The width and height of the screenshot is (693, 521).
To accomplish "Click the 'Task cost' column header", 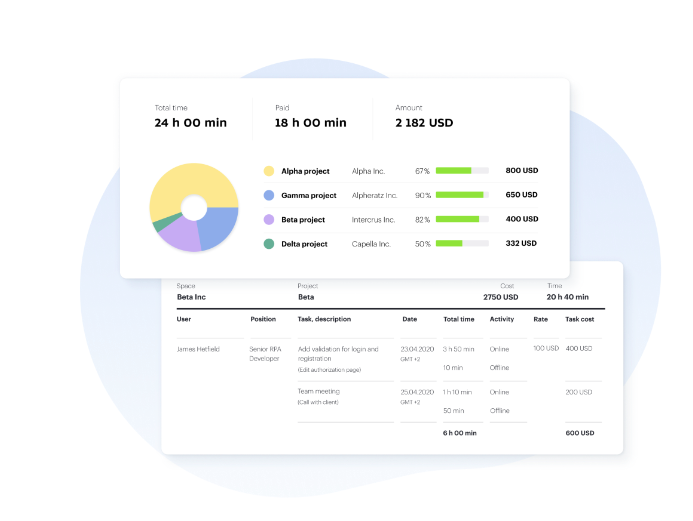I will click(x=580, y=319).
